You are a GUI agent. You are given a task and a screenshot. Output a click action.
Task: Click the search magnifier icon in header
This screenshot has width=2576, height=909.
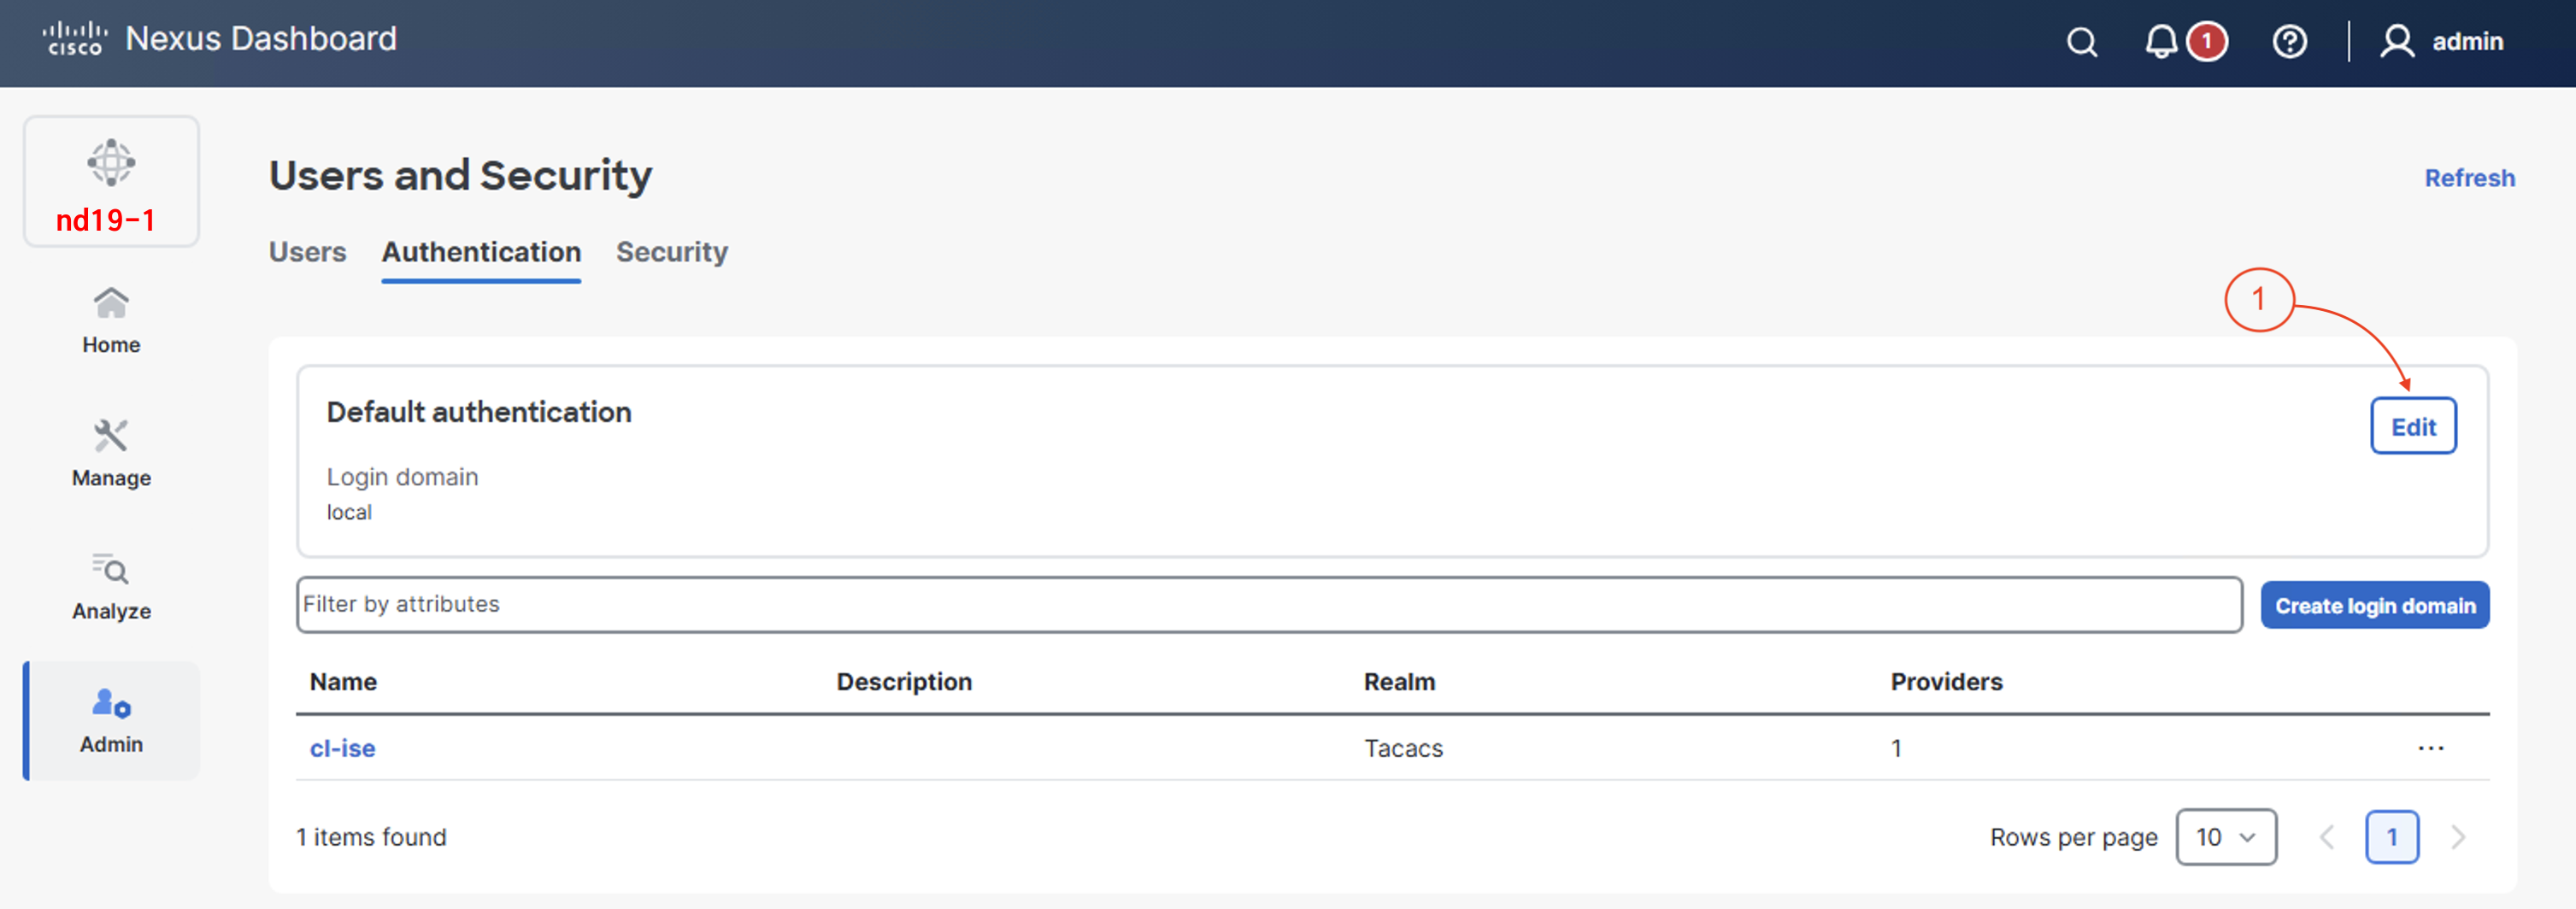pyautogui.click(x=2082, y=42)
